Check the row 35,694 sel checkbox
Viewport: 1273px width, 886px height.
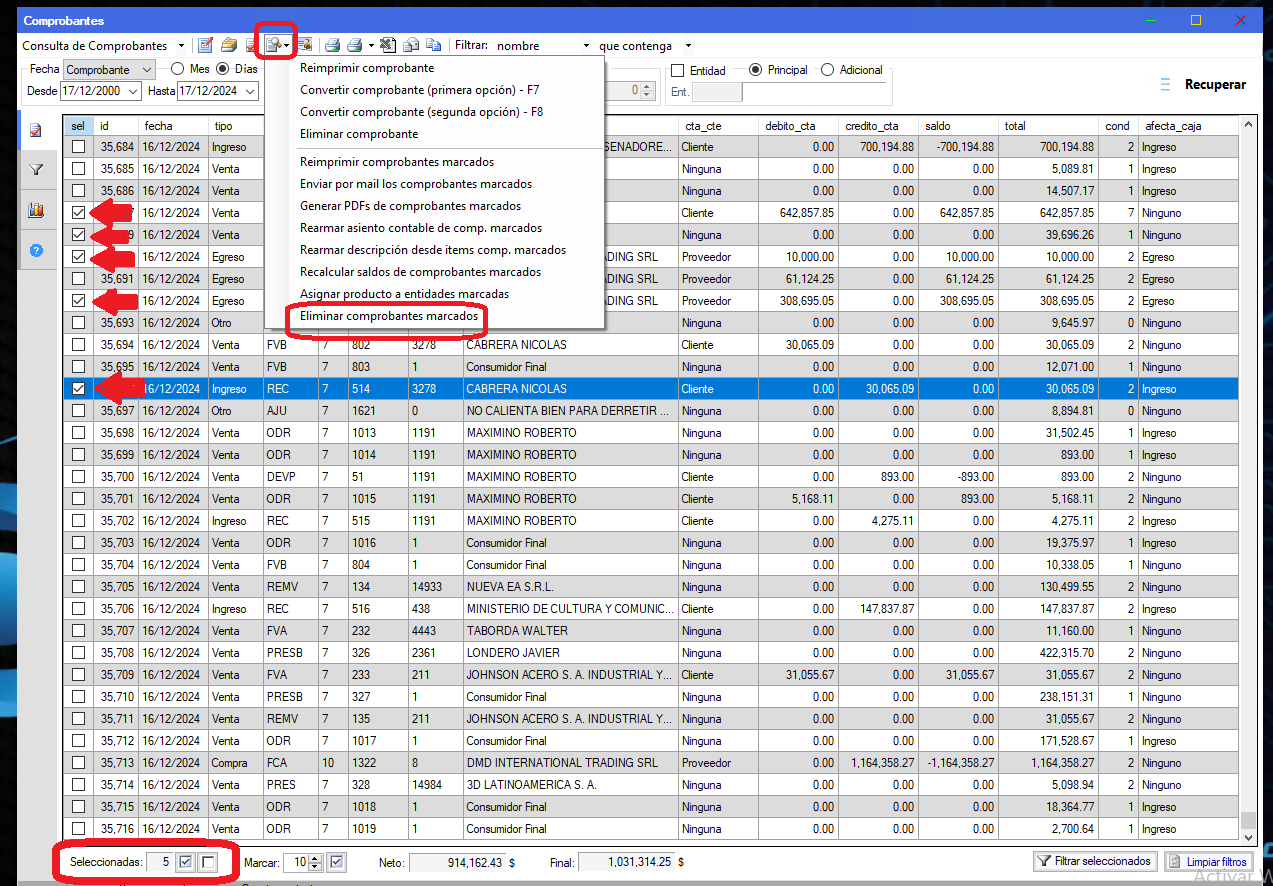coord(78,345)
